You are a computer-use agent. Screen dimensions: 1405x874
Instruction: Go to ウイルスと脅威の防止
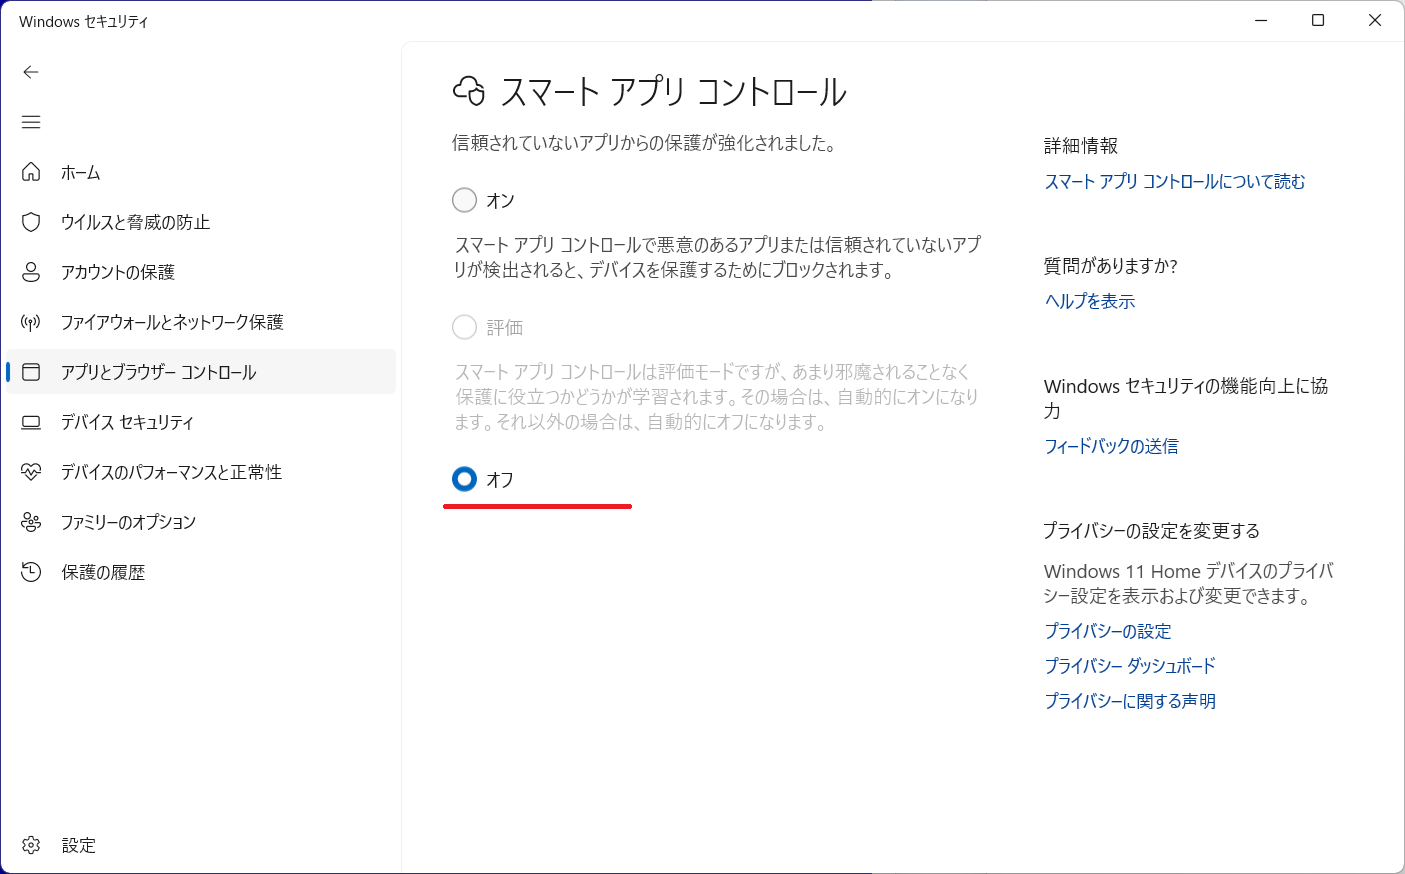pyautogui.click(x=201, y=222)
